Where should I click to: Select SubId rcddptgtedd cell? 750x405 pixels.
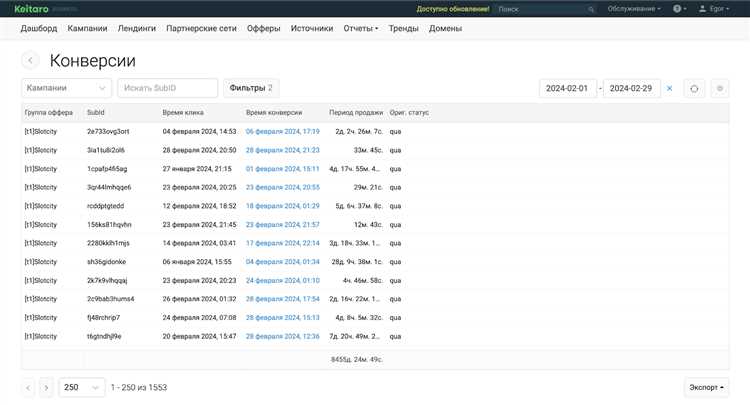[105, 206]
